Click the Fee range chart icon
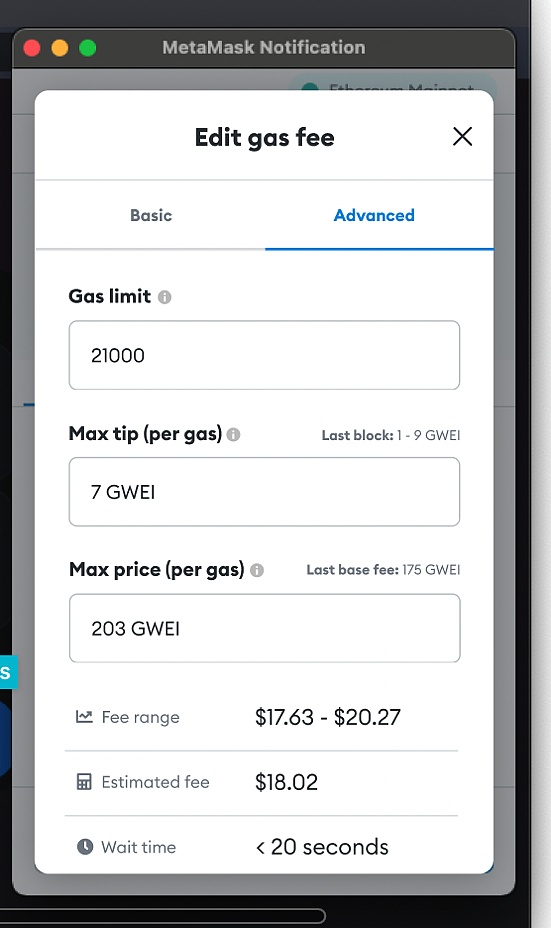 84,717
